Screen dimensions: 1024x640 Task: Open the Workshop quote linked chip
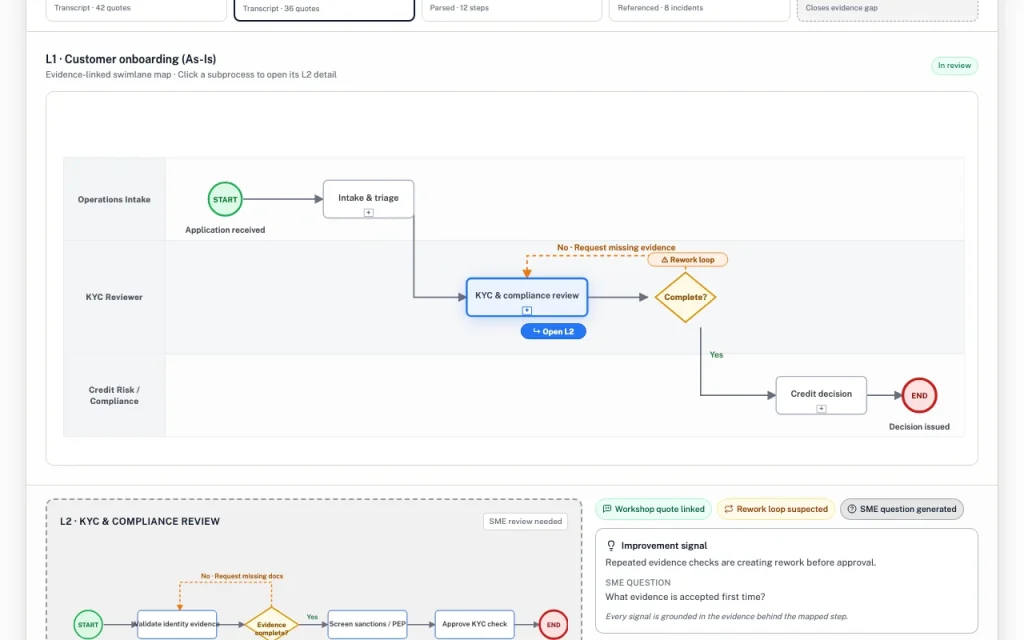tap(653, 509)
